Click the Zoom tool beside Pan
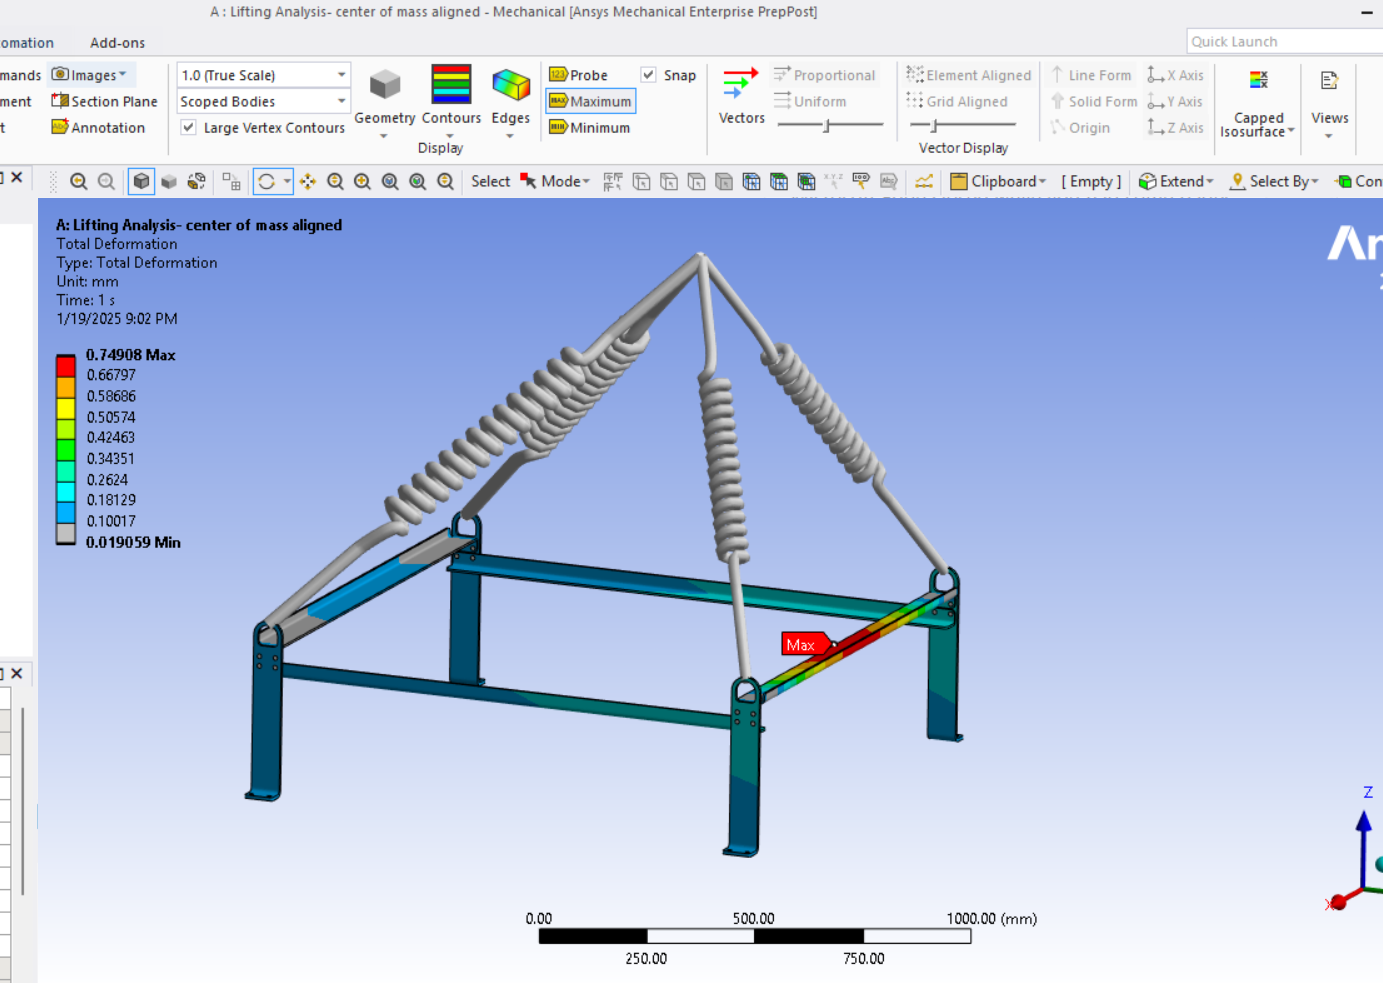This screenshot has height=983, width=1383. tap(335, 181)
